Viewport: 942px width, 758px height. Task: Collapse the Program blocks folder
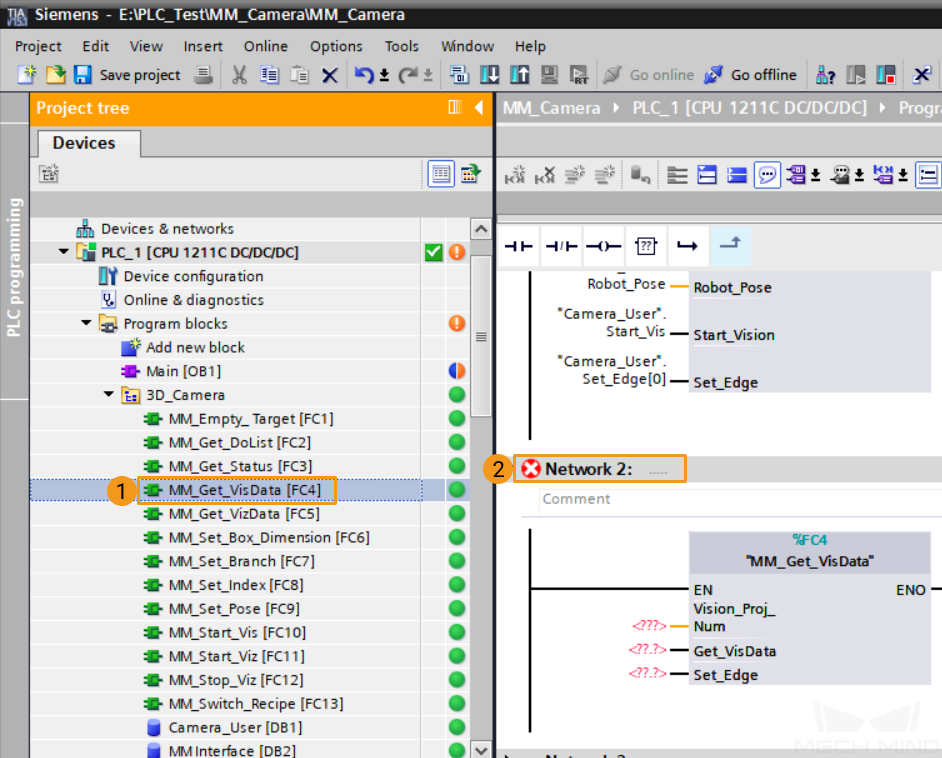86,323
